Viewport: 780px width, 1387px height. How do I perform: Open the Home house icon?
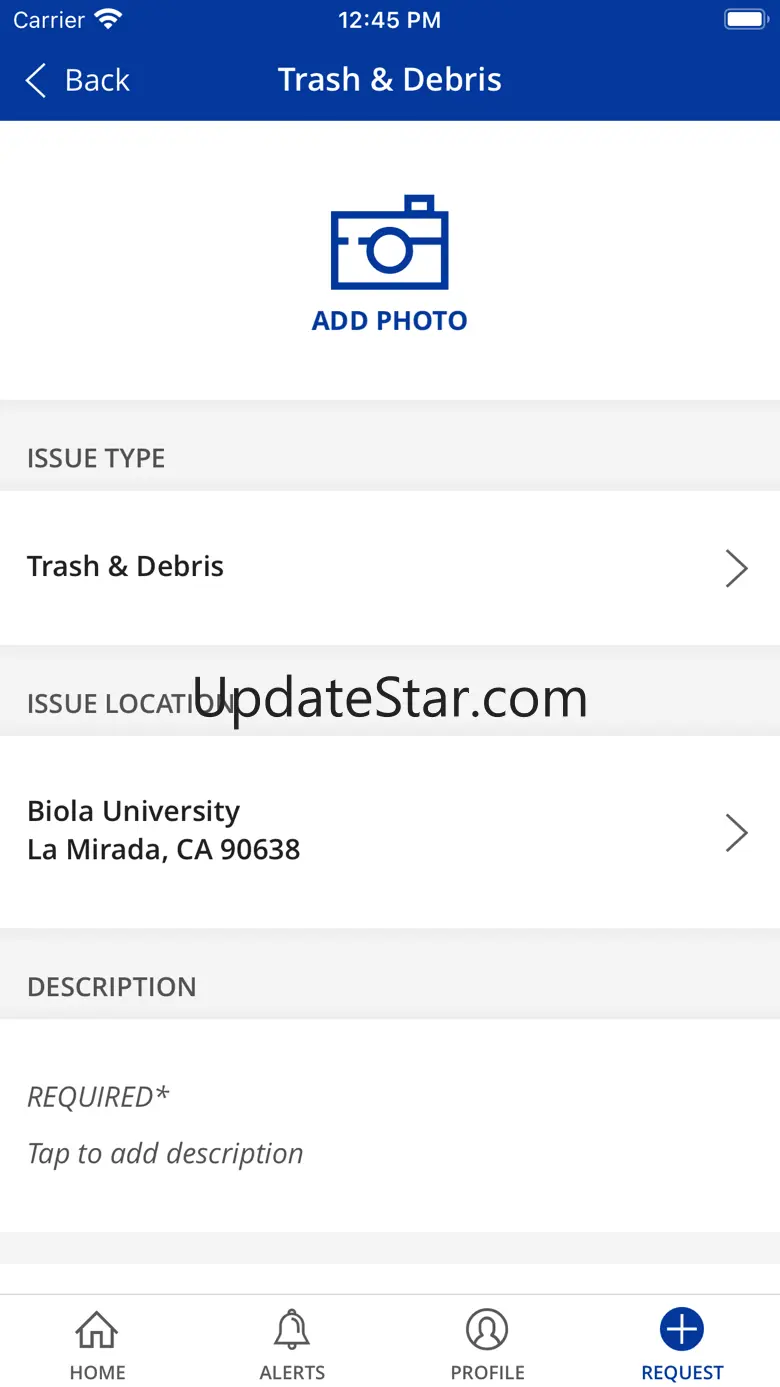pos(97,1330)
